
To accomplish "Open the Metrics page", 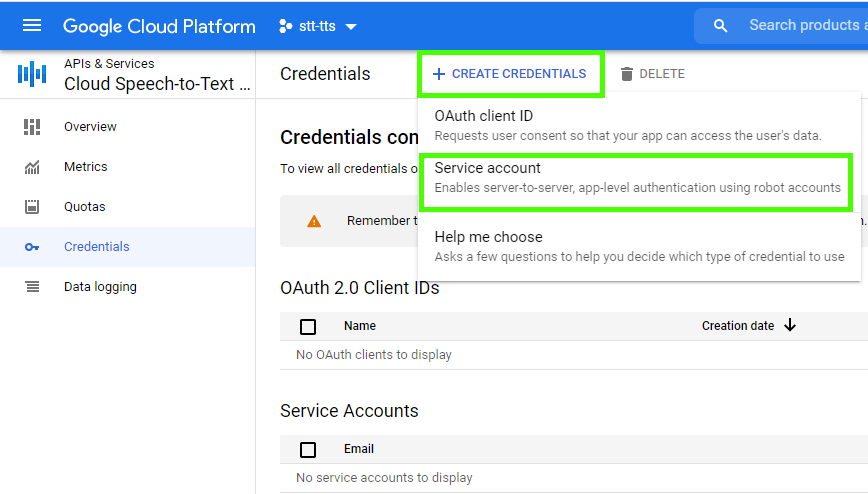I will point(86,167).
